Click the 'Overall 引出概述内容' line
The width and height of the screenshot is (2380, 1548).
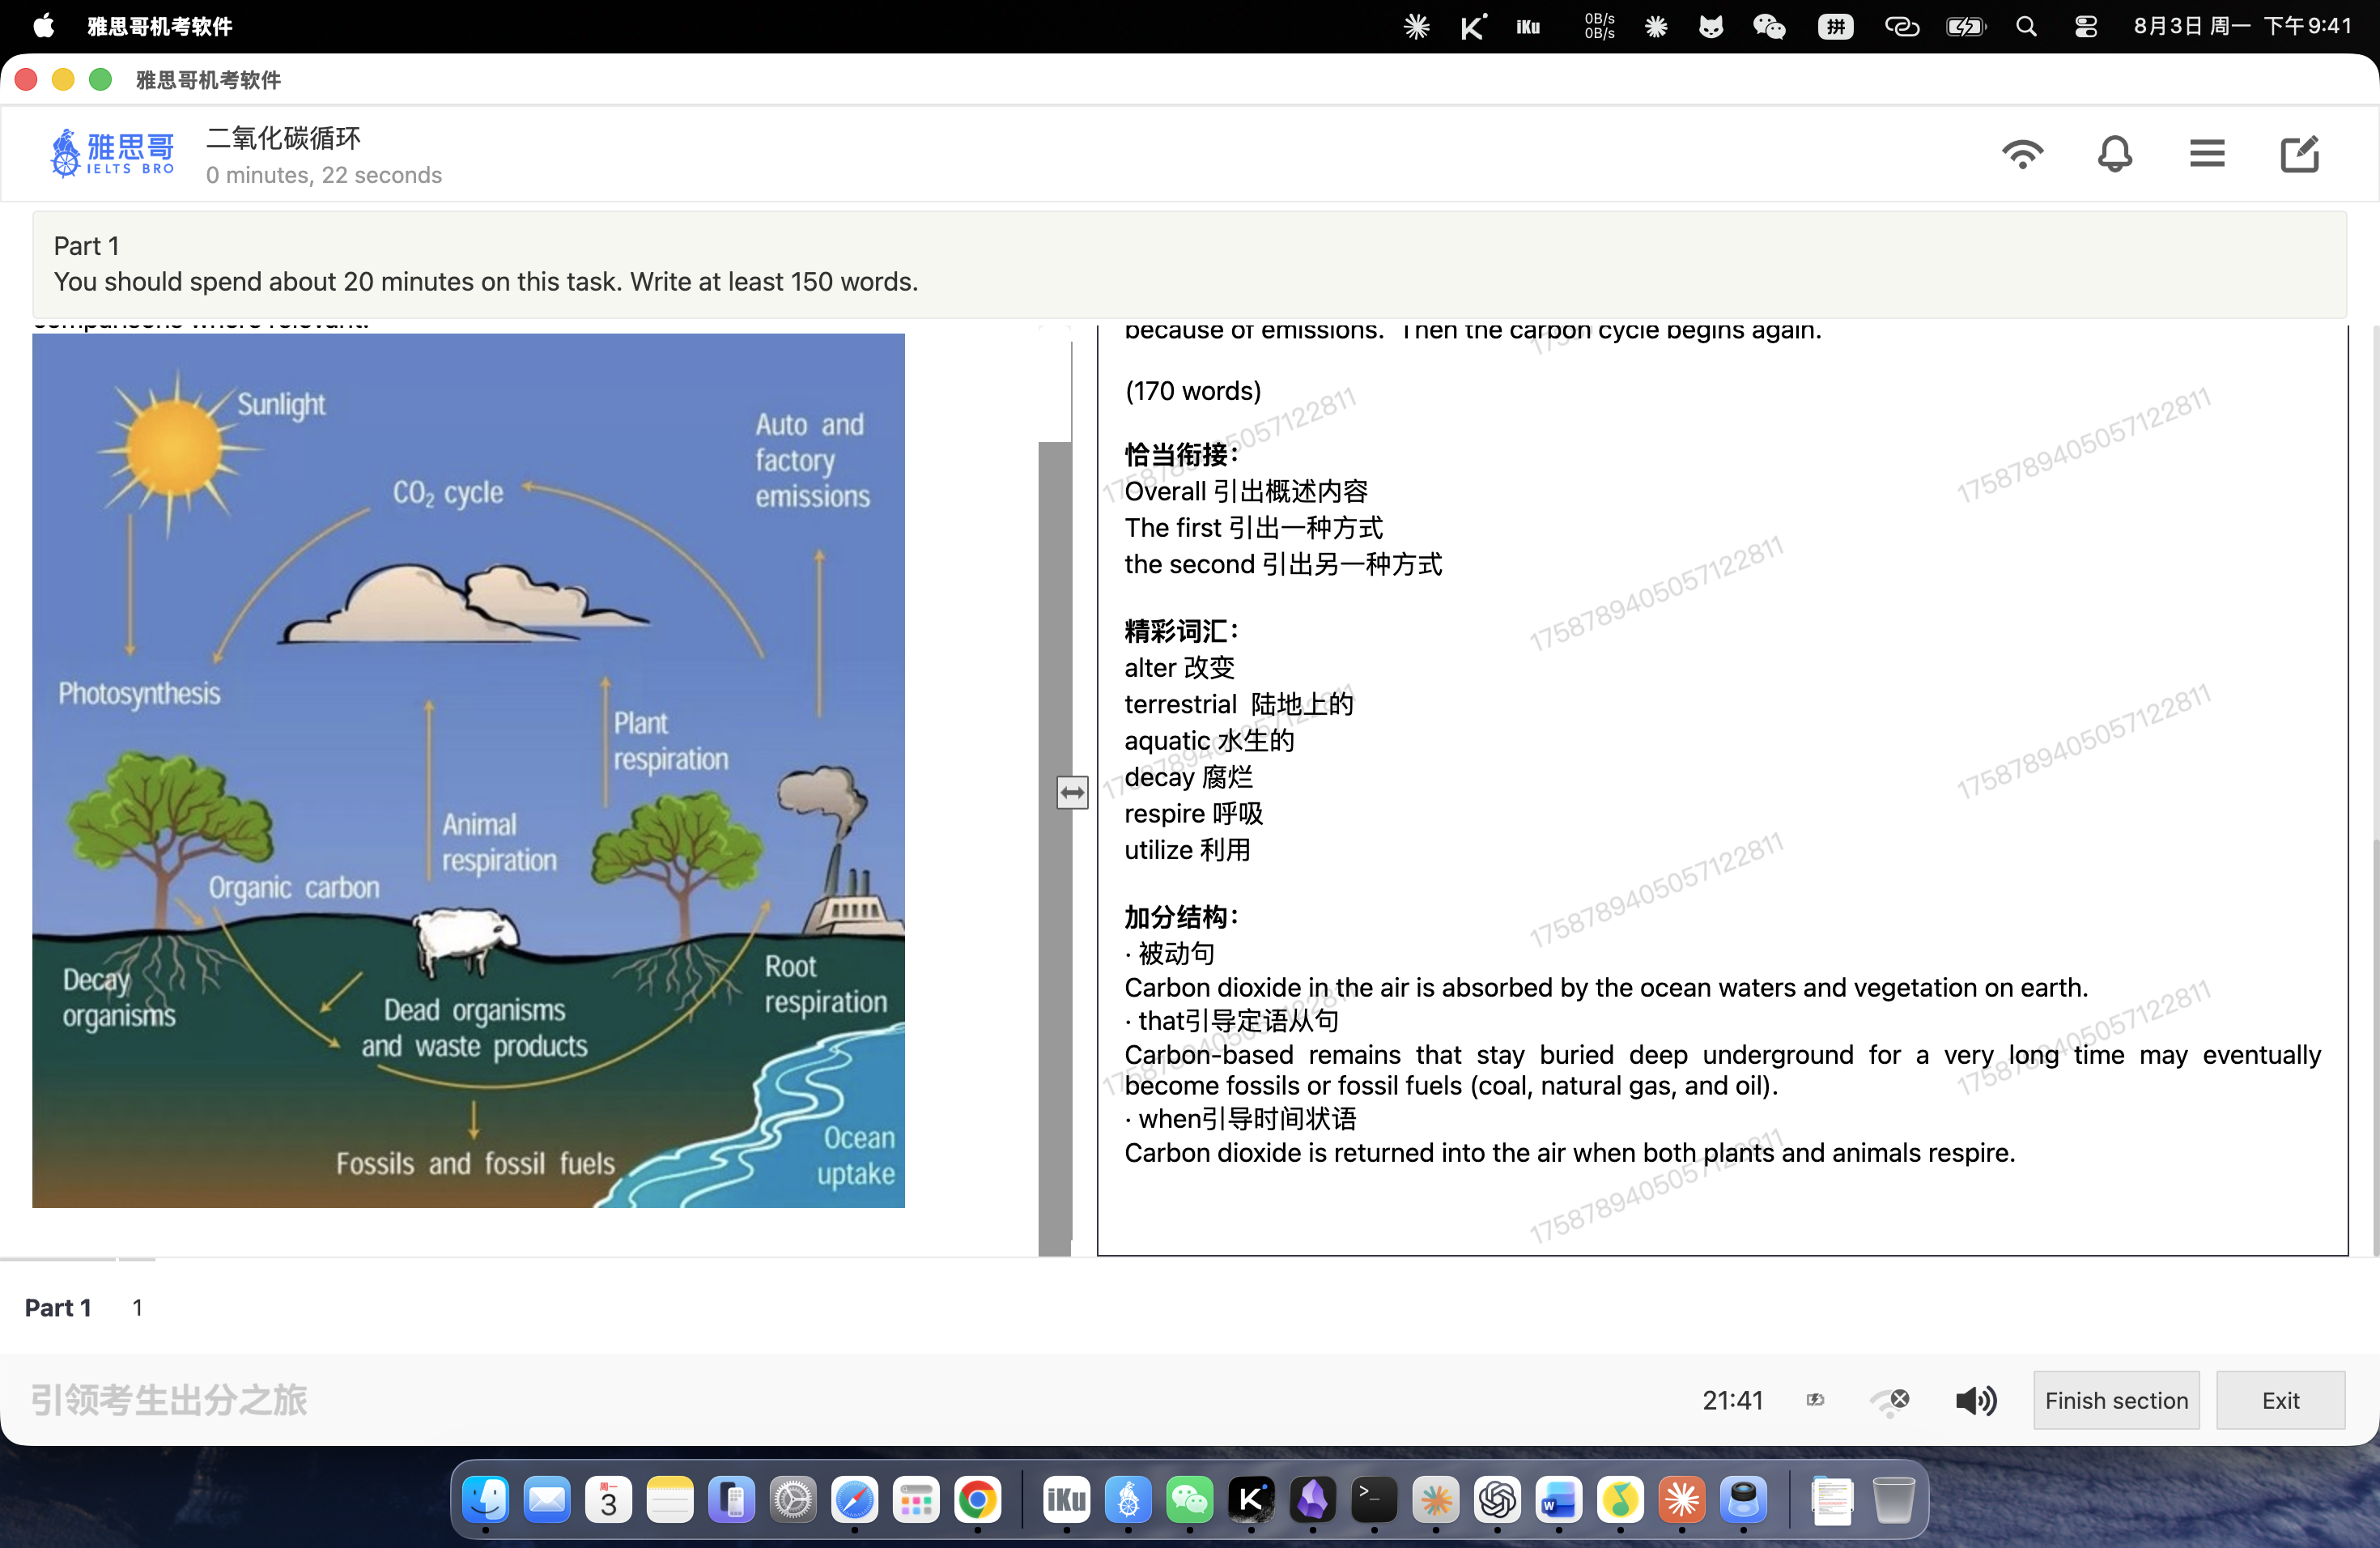(x=1246, y=491)
